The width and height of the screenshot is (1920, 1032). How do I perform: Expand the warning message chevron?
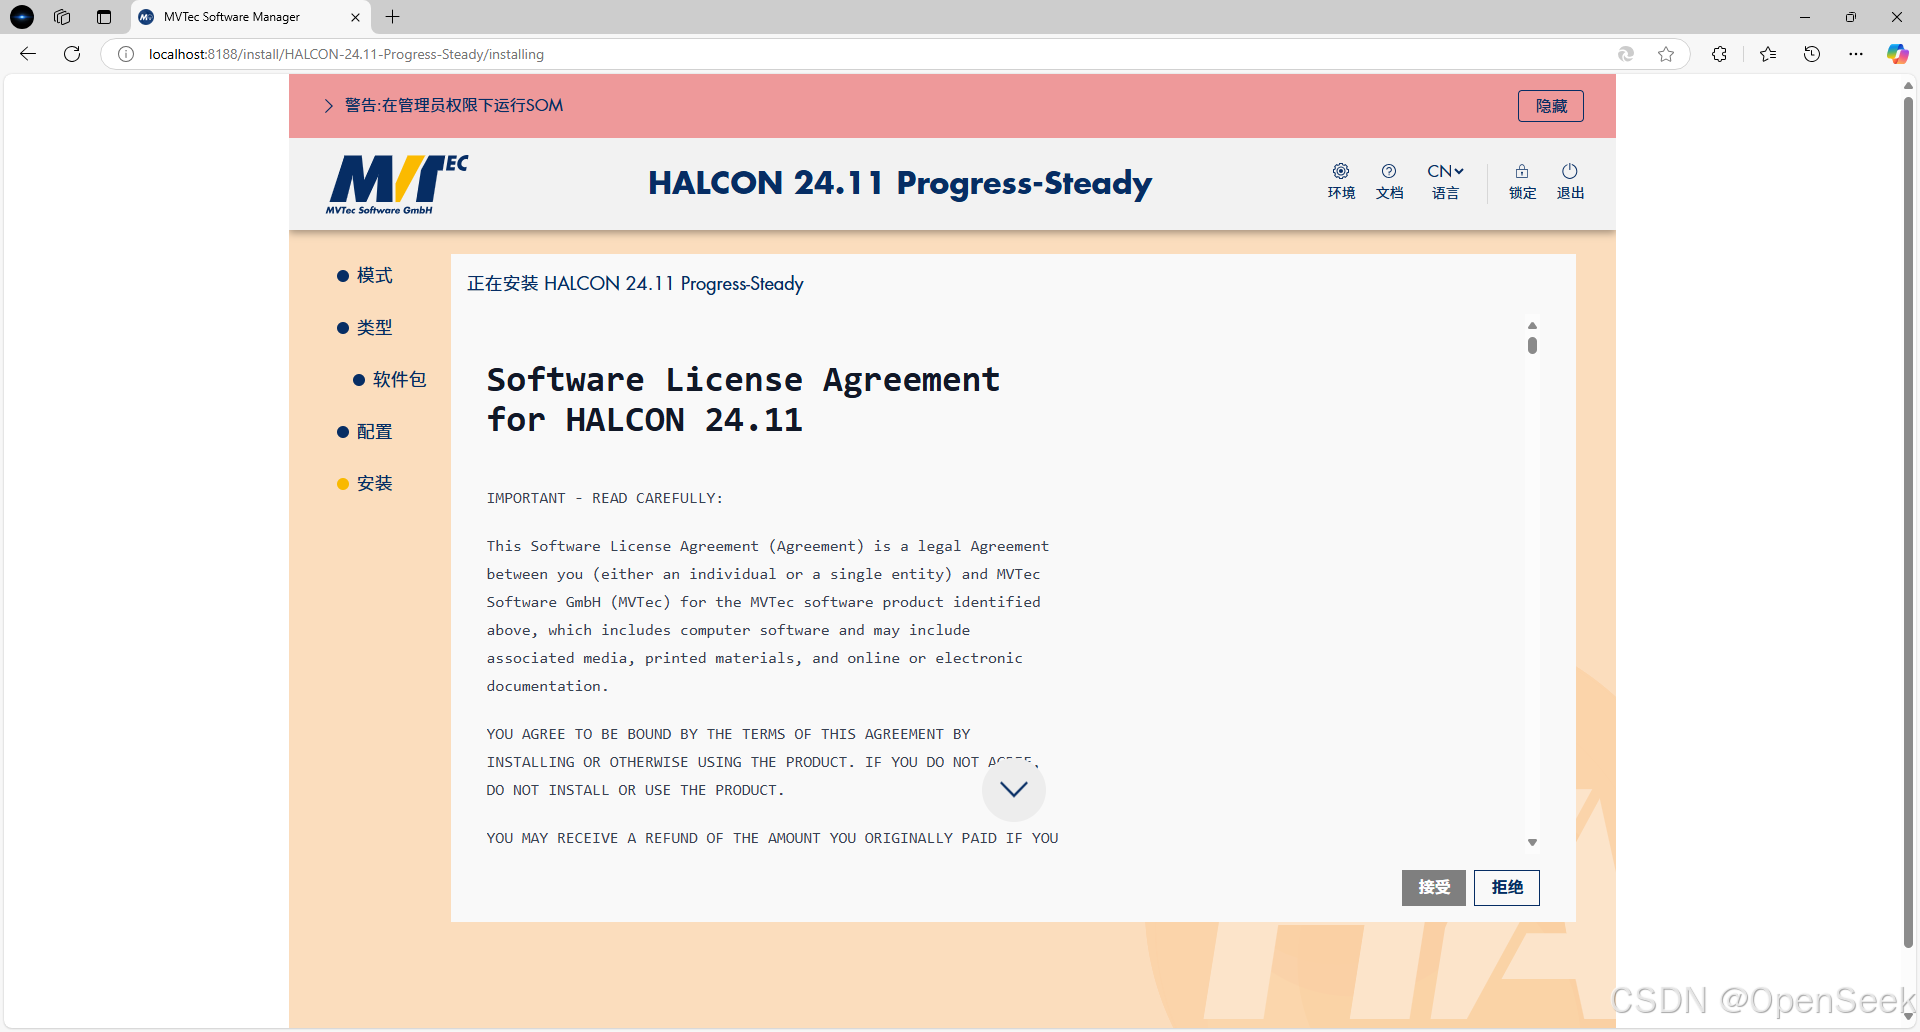point(329,105)
